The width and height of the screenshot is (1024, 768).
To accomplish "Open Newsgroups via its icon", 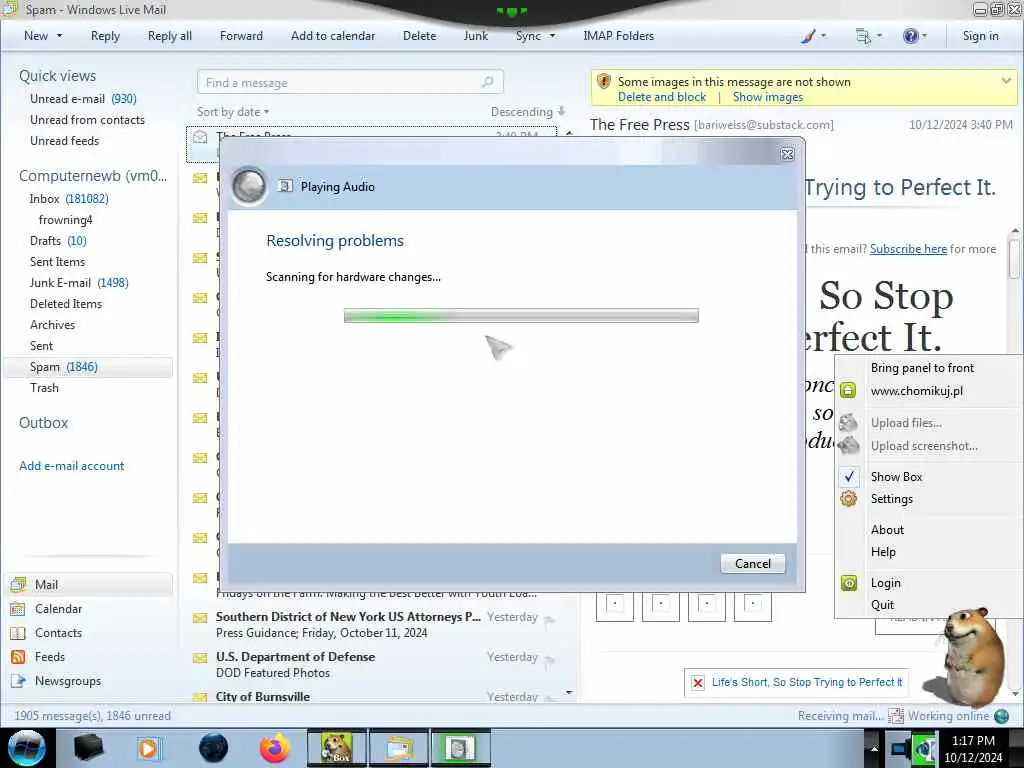I will pyautogui.click(x=18, y=681).
